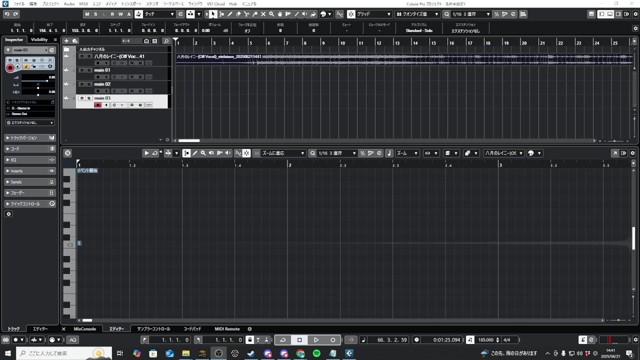This screenshot has height=360, width=640.
Task: Expand the Sends section in Inspector
Action: coord(30,182)
